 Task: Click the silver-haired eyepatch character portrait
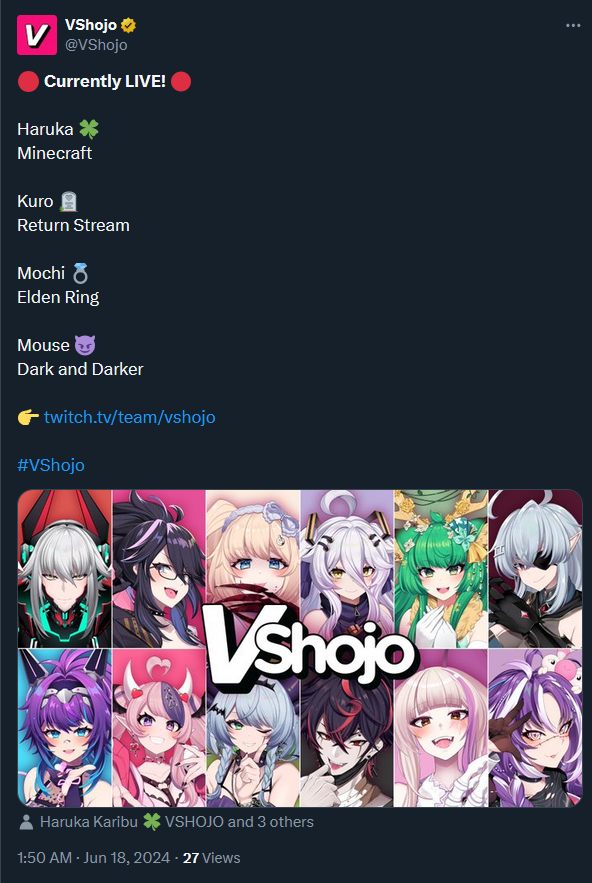[x=535, y=569]
